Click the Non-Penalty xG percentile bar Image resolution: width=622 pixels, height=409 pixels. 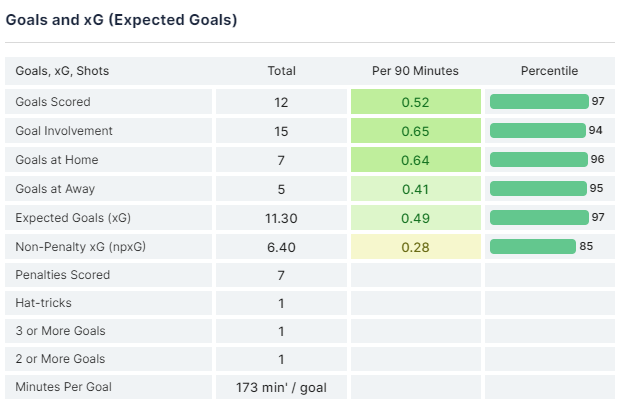click(532, 246)
